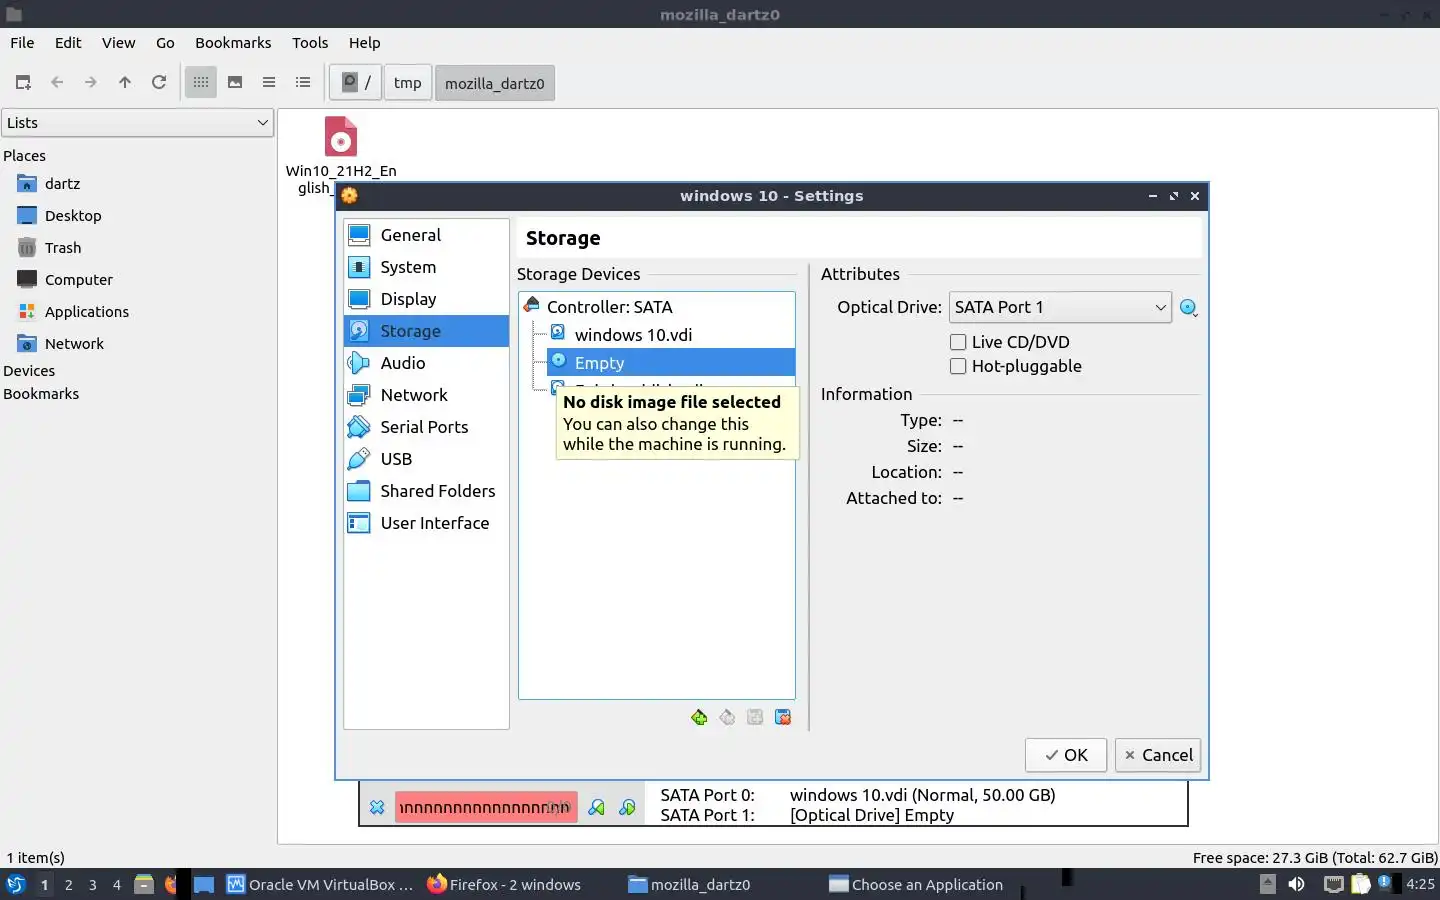
Task: Open the View menu
Action: tap(118, 43)
